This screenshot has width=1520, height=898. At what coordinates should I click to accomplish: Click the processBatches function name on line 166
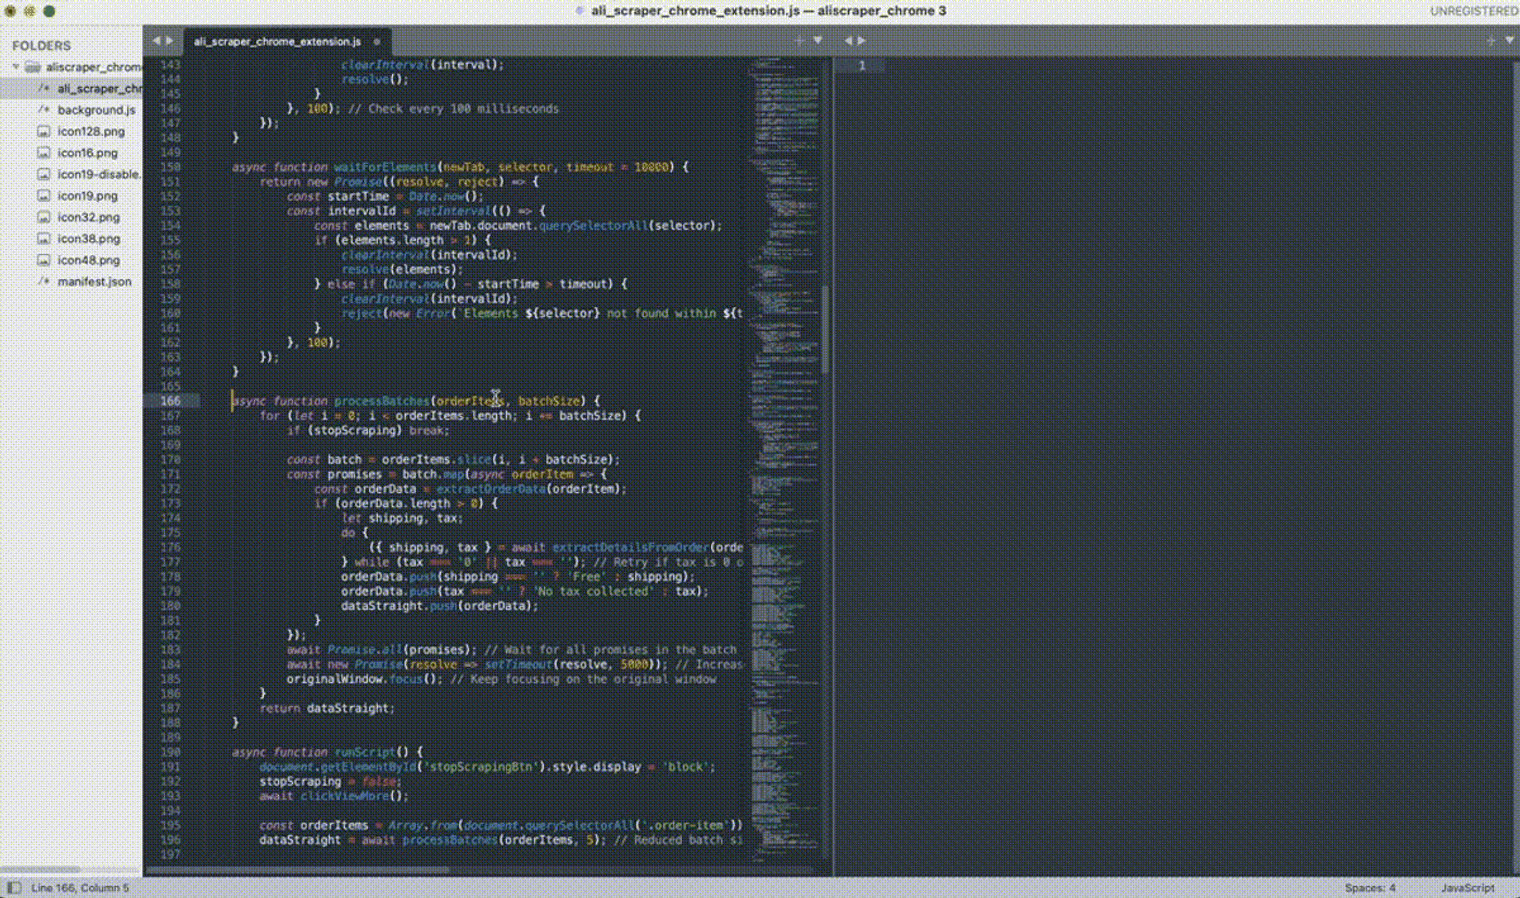click(381, 401)
